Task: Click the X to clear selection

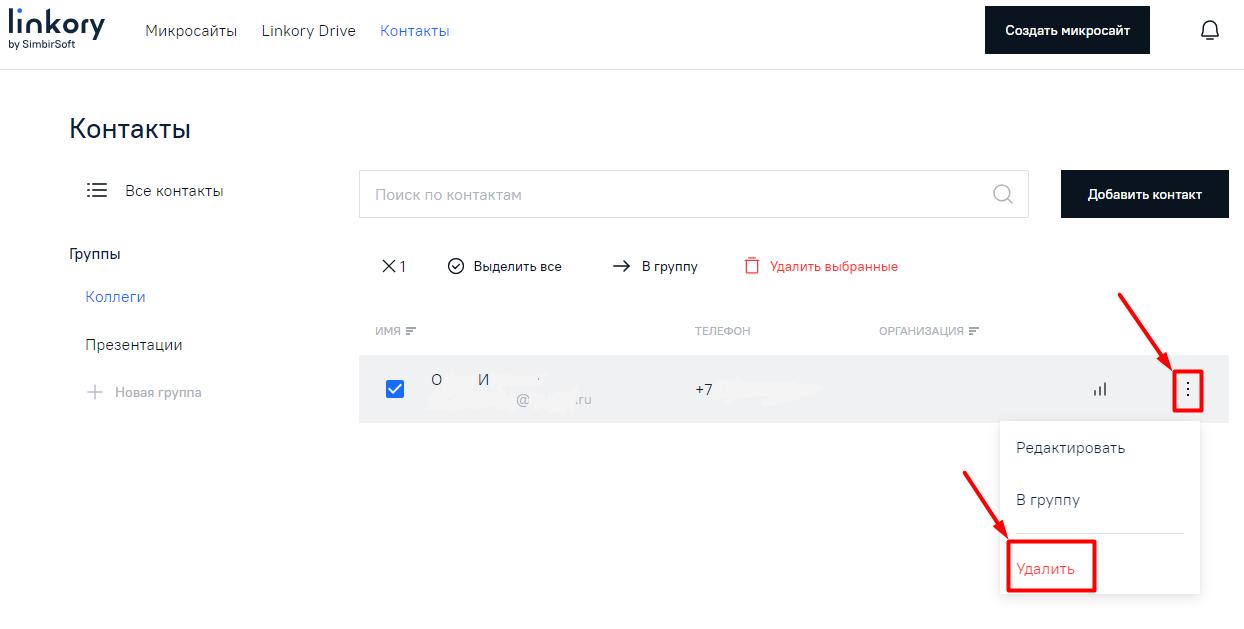Action: coord(388,267)
